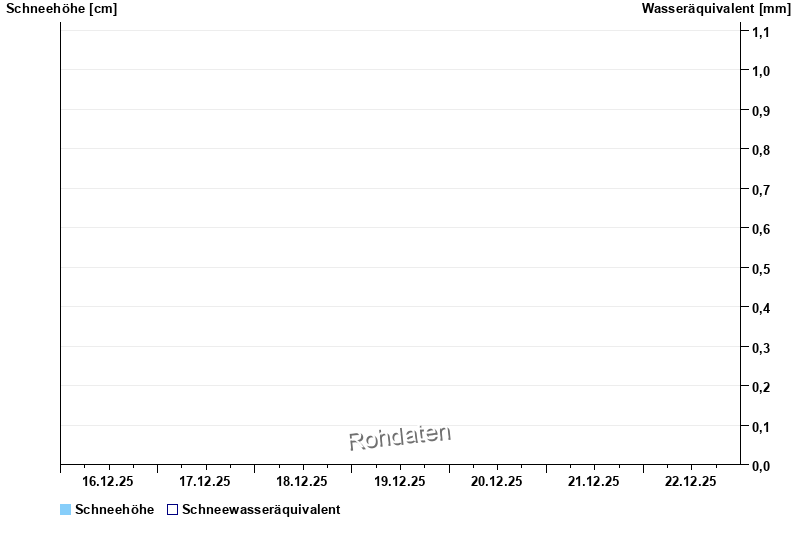Choose the 19.12.25 date label
The image size is (800, 550).
click(400, 481)
